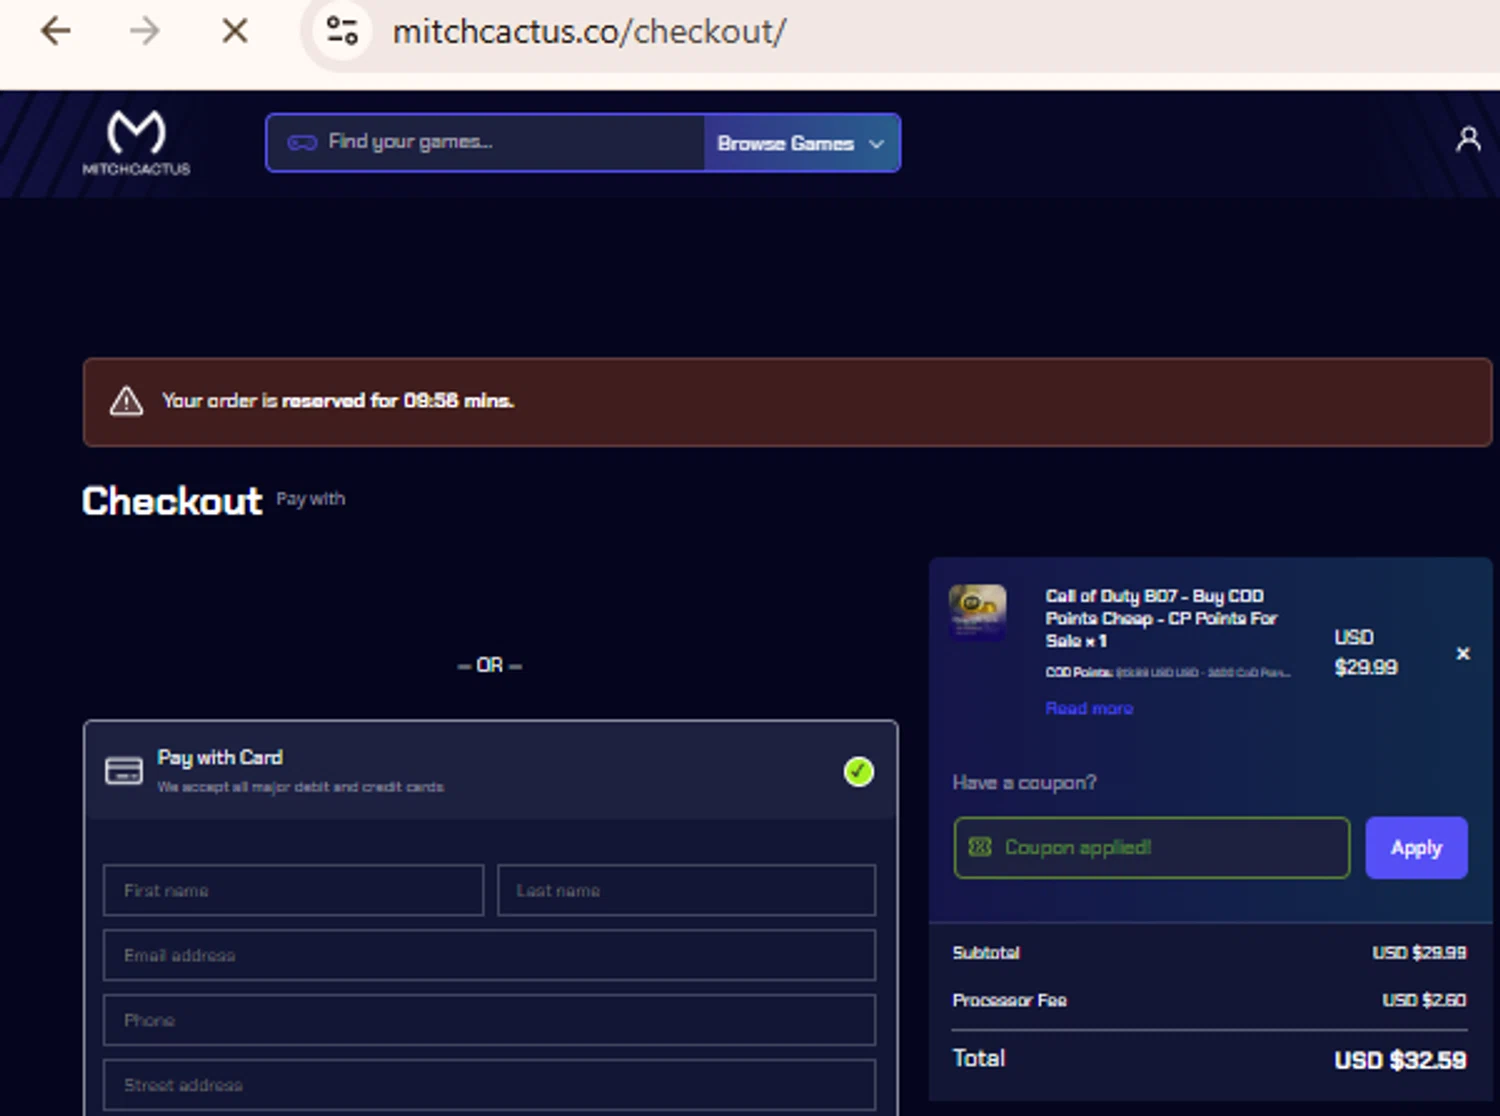Click the Street address field

(x=489, y=1085)
